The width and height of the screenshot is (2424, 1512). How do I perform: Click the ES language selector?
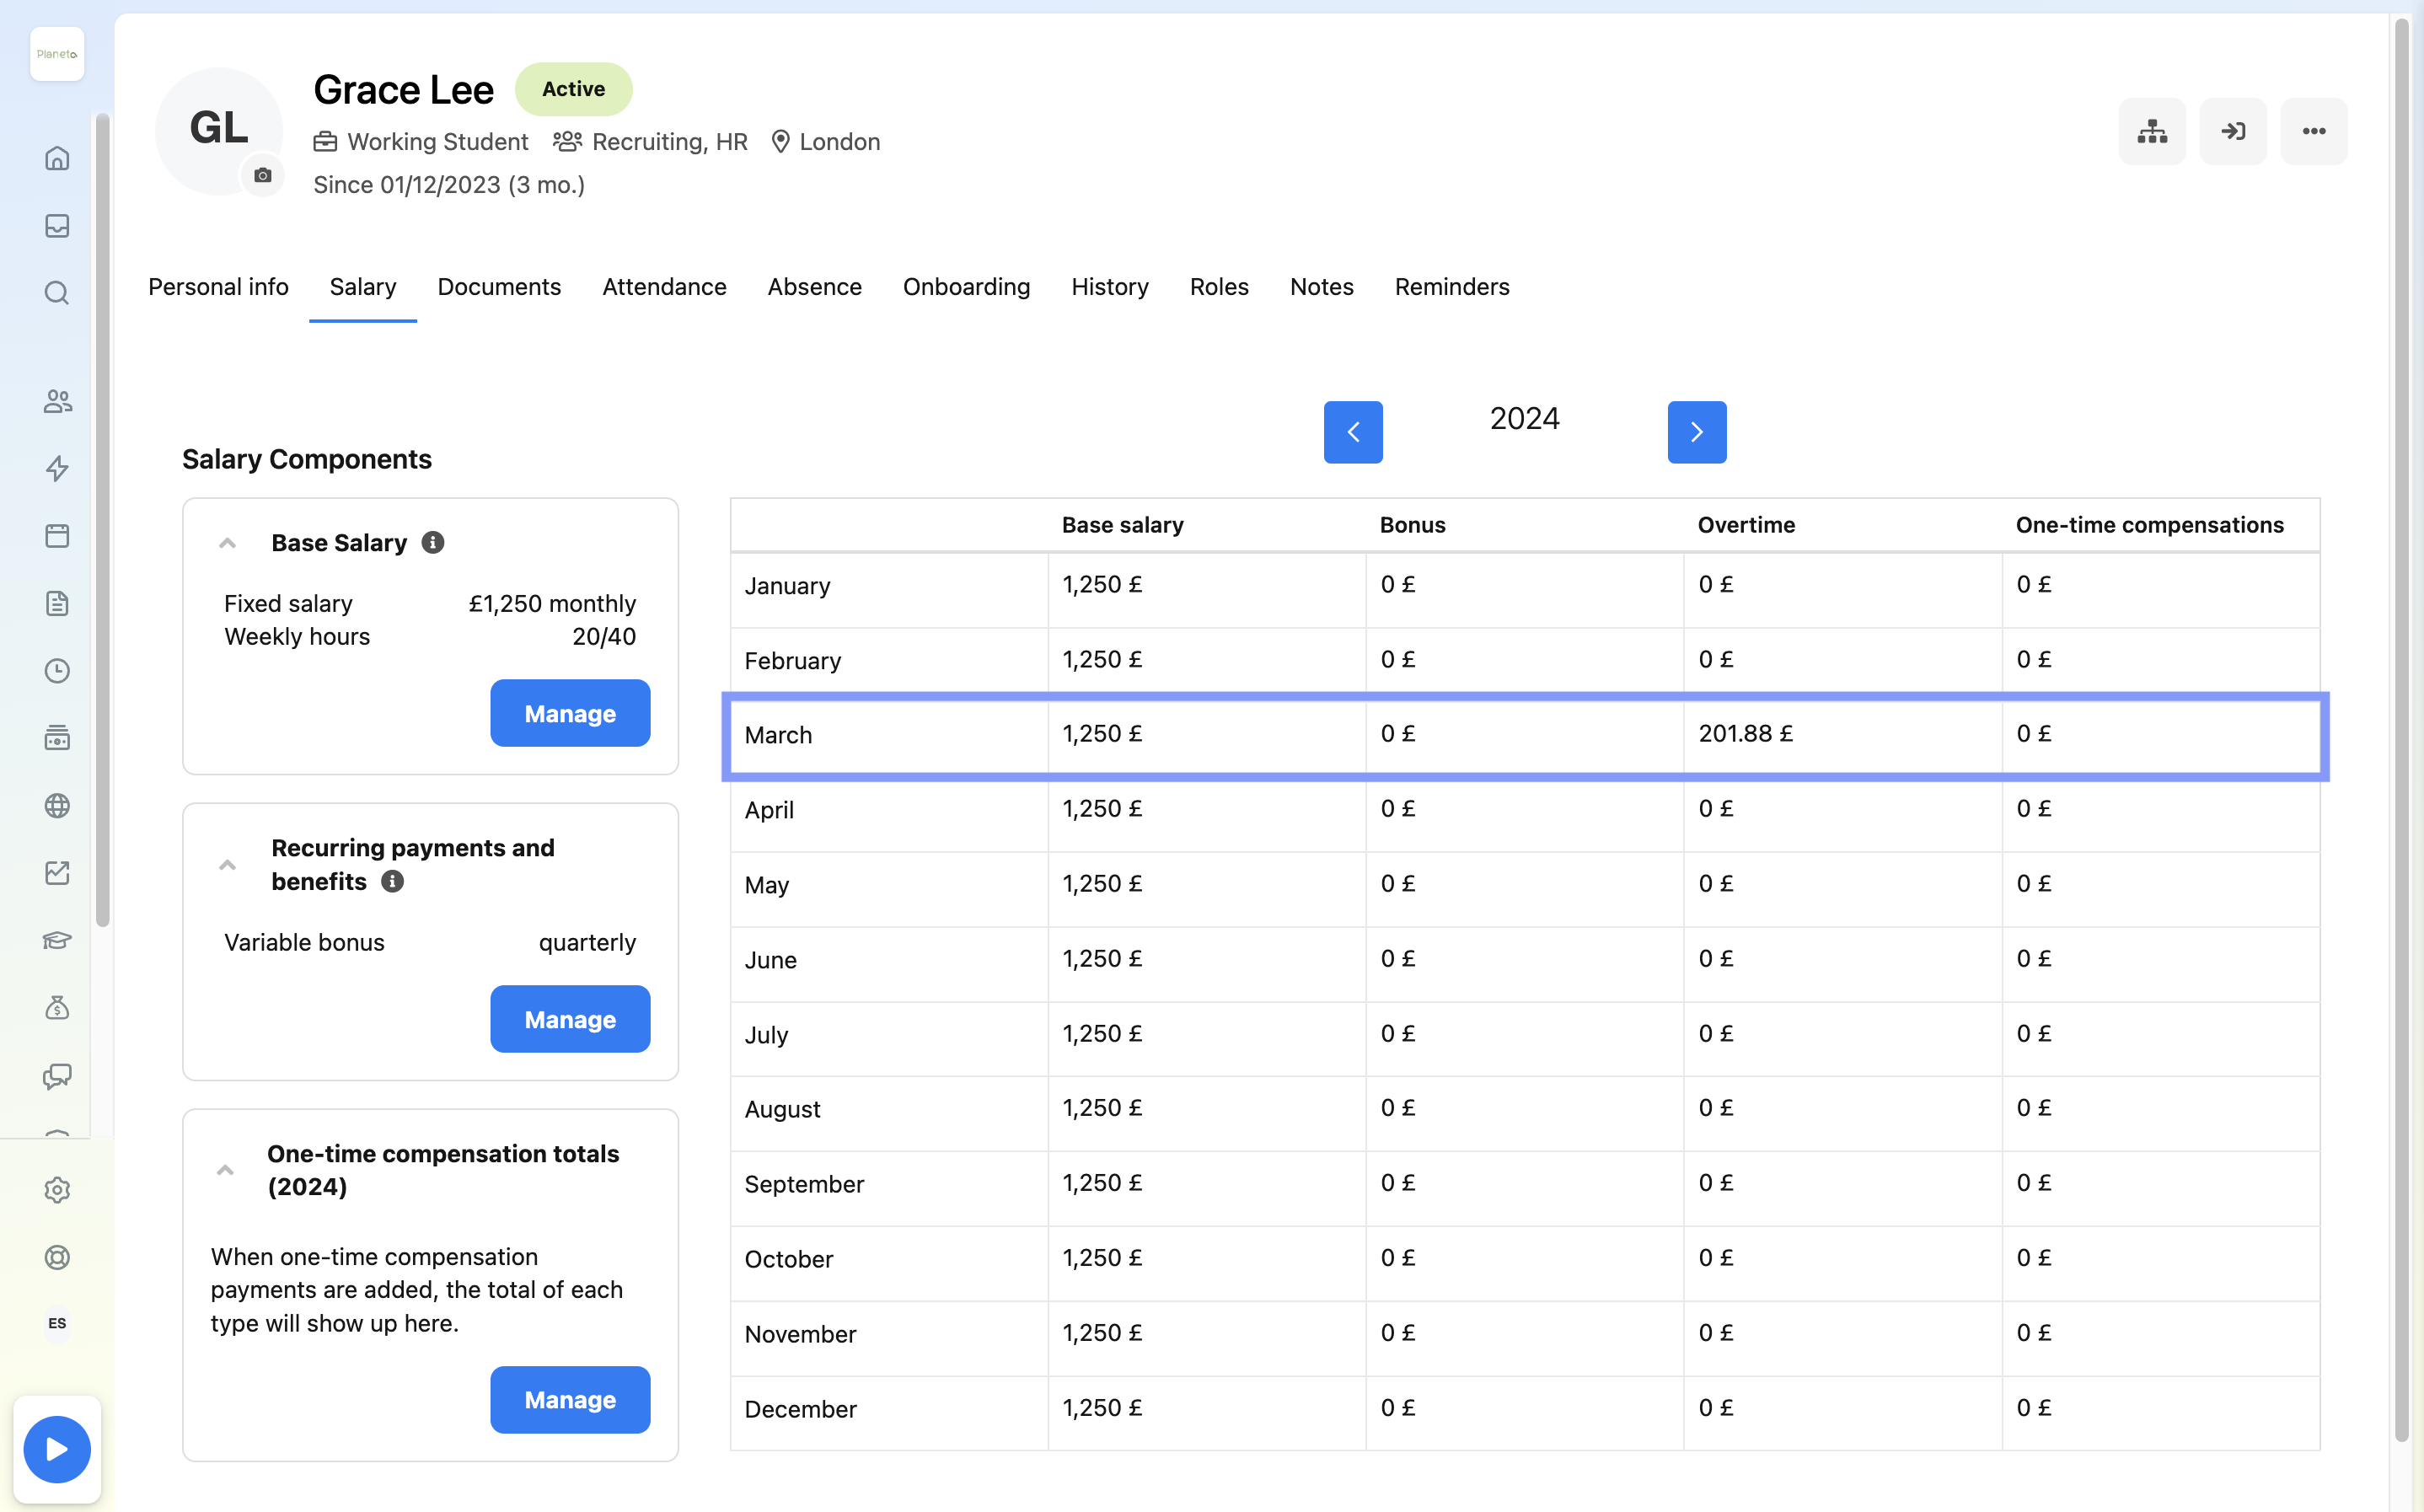click(x=57, y=1324)
